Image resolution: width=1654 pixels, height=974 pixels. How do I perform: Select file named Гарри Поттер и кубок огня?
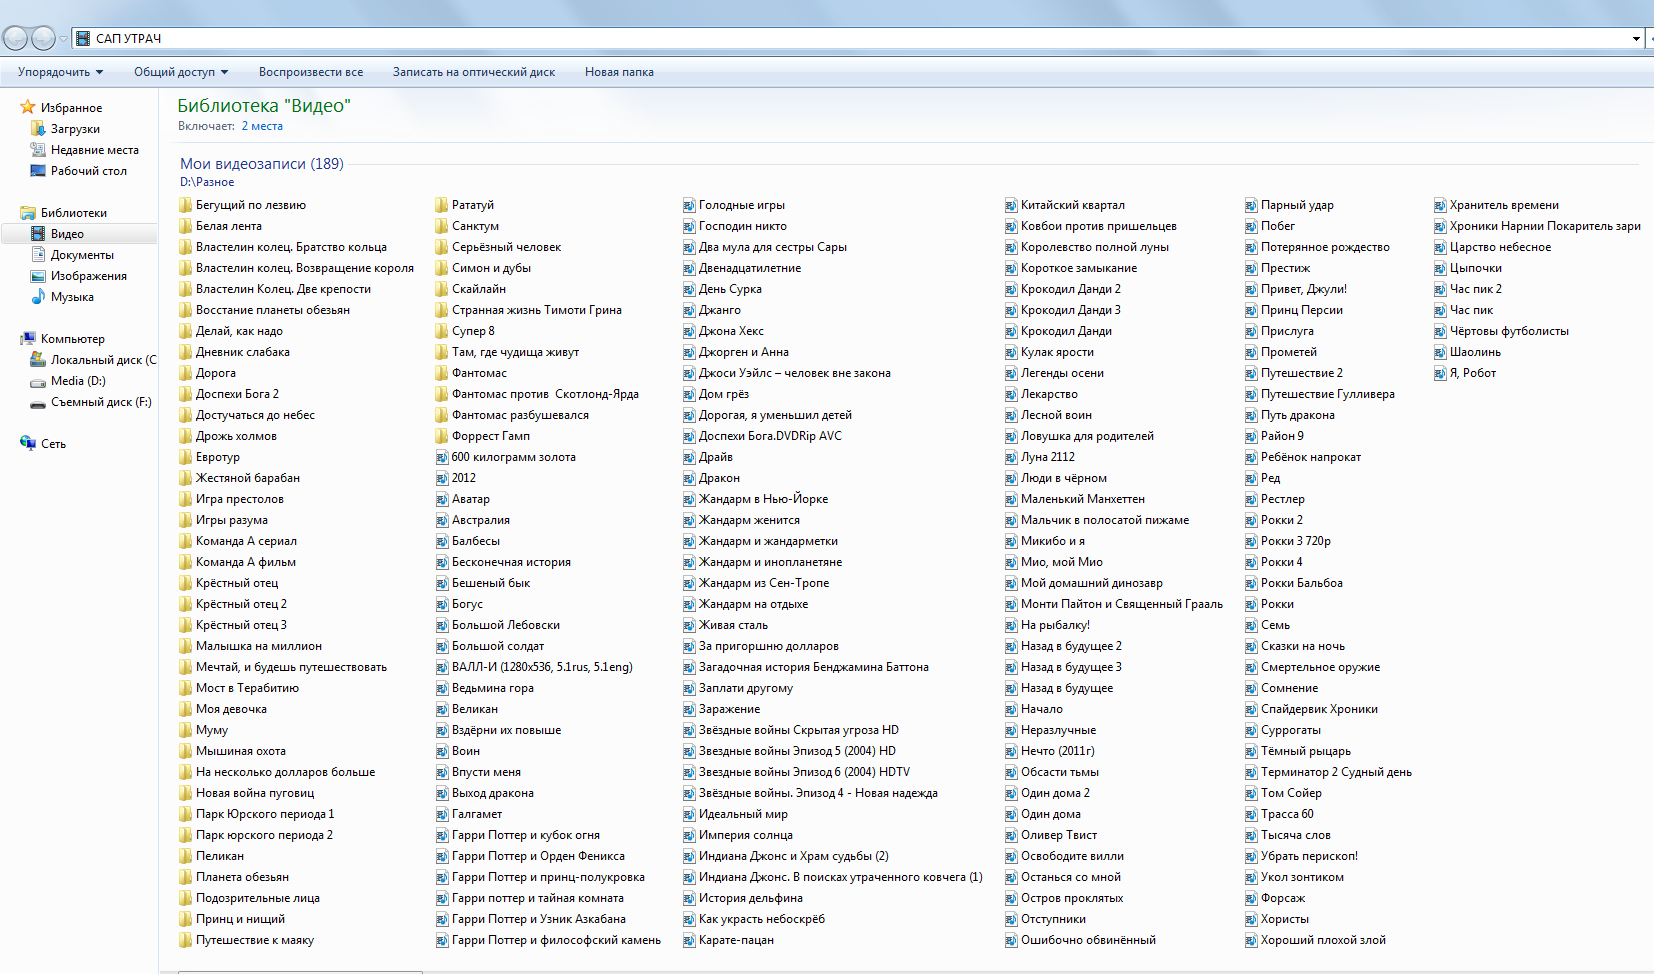(x=526, y=835)
